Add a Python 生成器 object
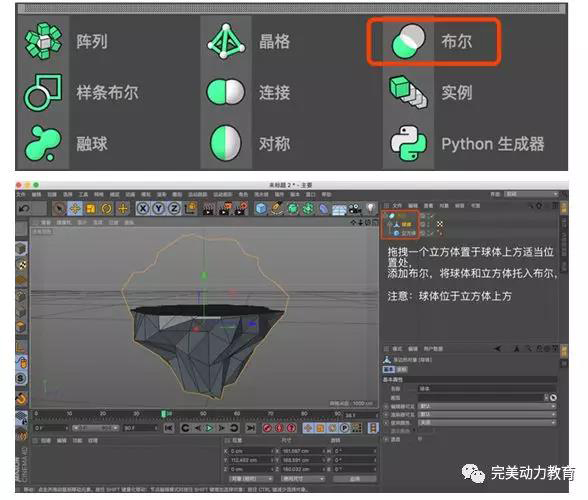 408,143
